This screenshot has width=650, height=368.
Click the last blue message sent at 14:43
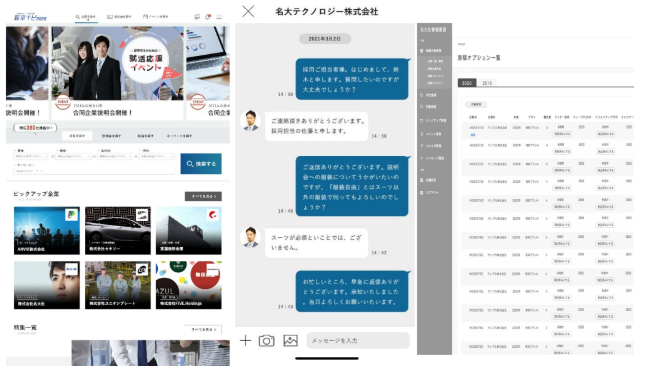(352, 292)
